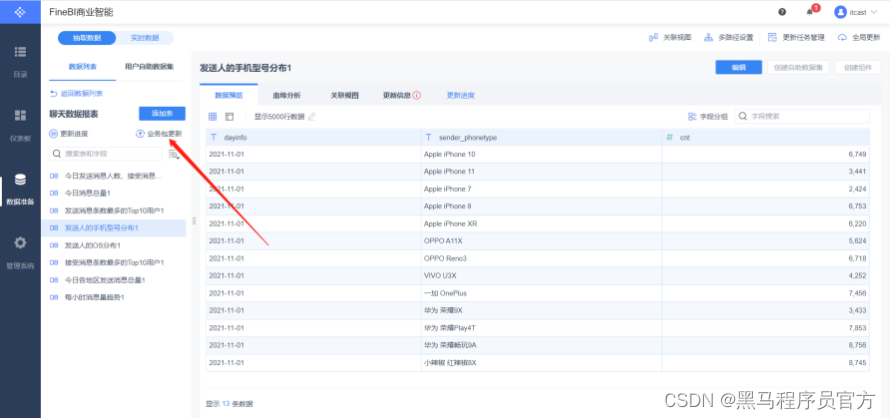Image resolution: width=891 pixels, height=419 pixels.
Task: Click the cnt column header
Action: 766,138
